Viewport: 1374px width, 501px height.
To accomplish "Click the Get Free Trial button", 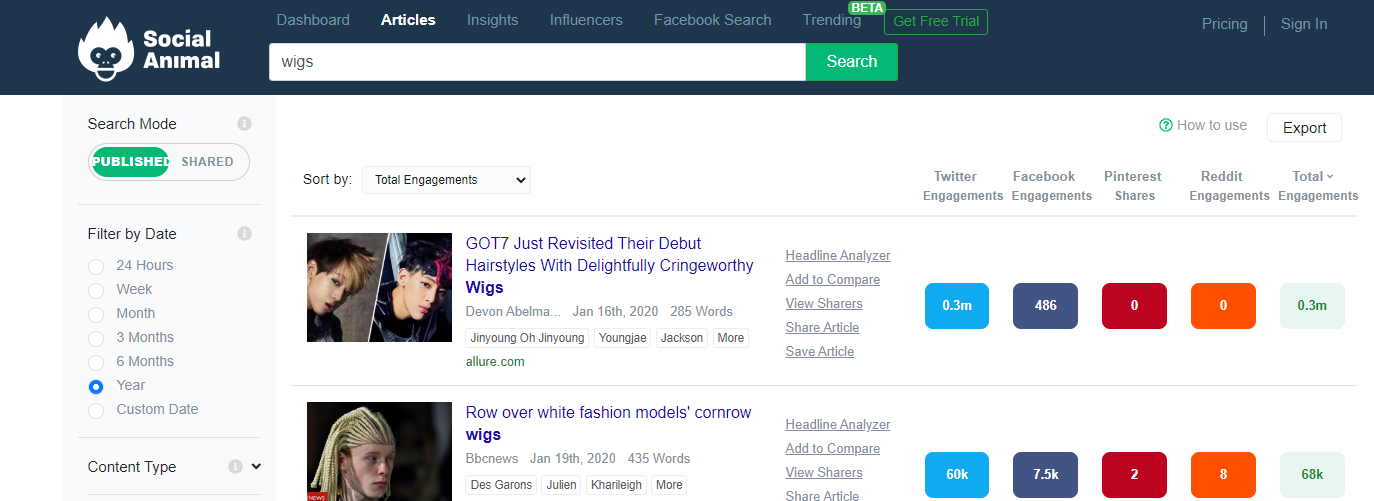I will point(936,22).
